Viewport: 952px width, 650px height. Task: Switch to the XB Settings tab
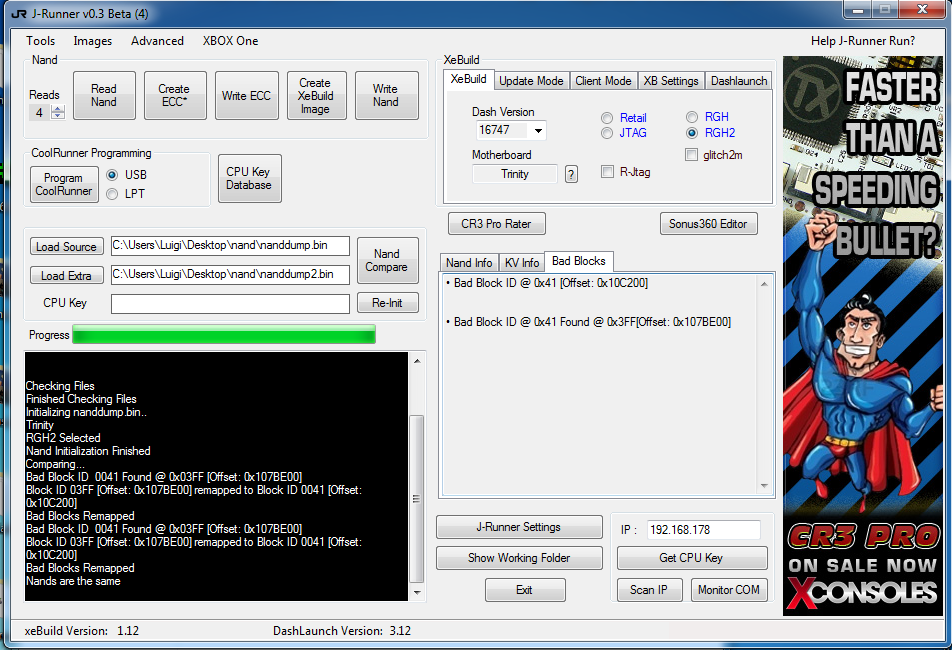(671, 81)
